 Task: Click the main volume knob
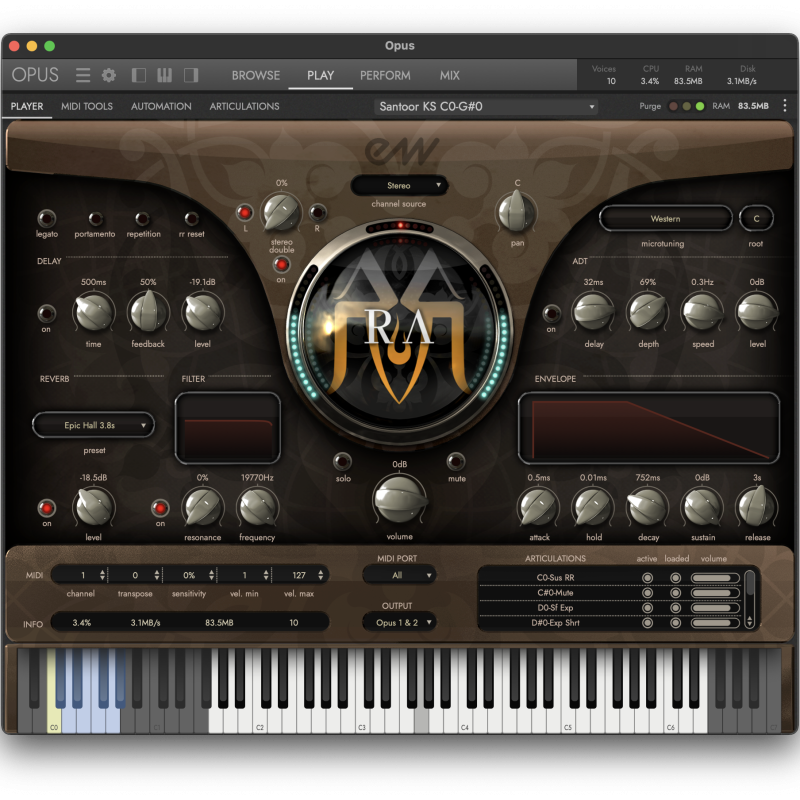[399, 499]
